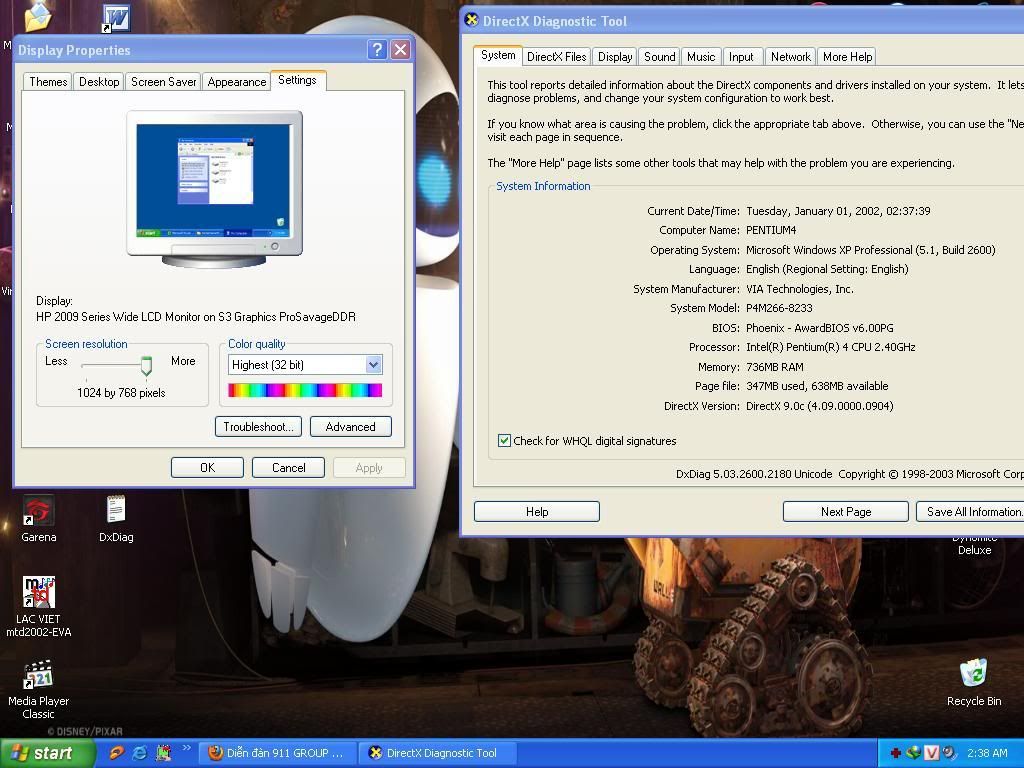Switch to the Screen Saver tab

click(163, 82)
